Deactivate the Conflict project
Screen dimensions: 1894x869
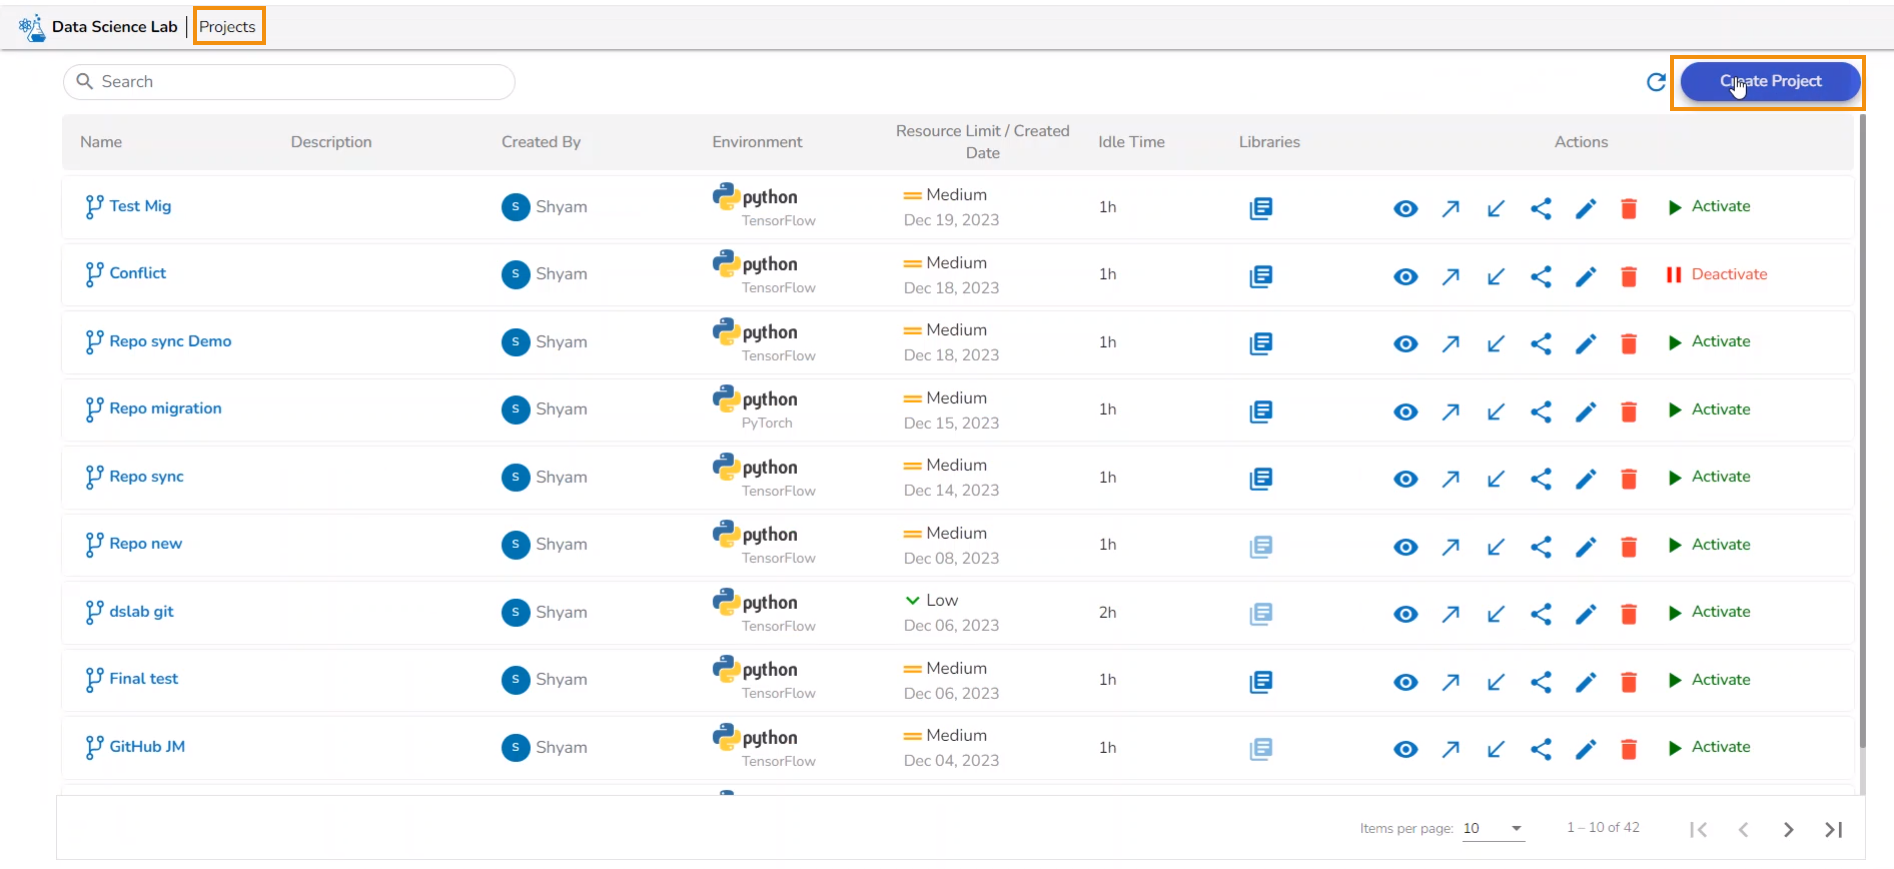(1717, 274)
